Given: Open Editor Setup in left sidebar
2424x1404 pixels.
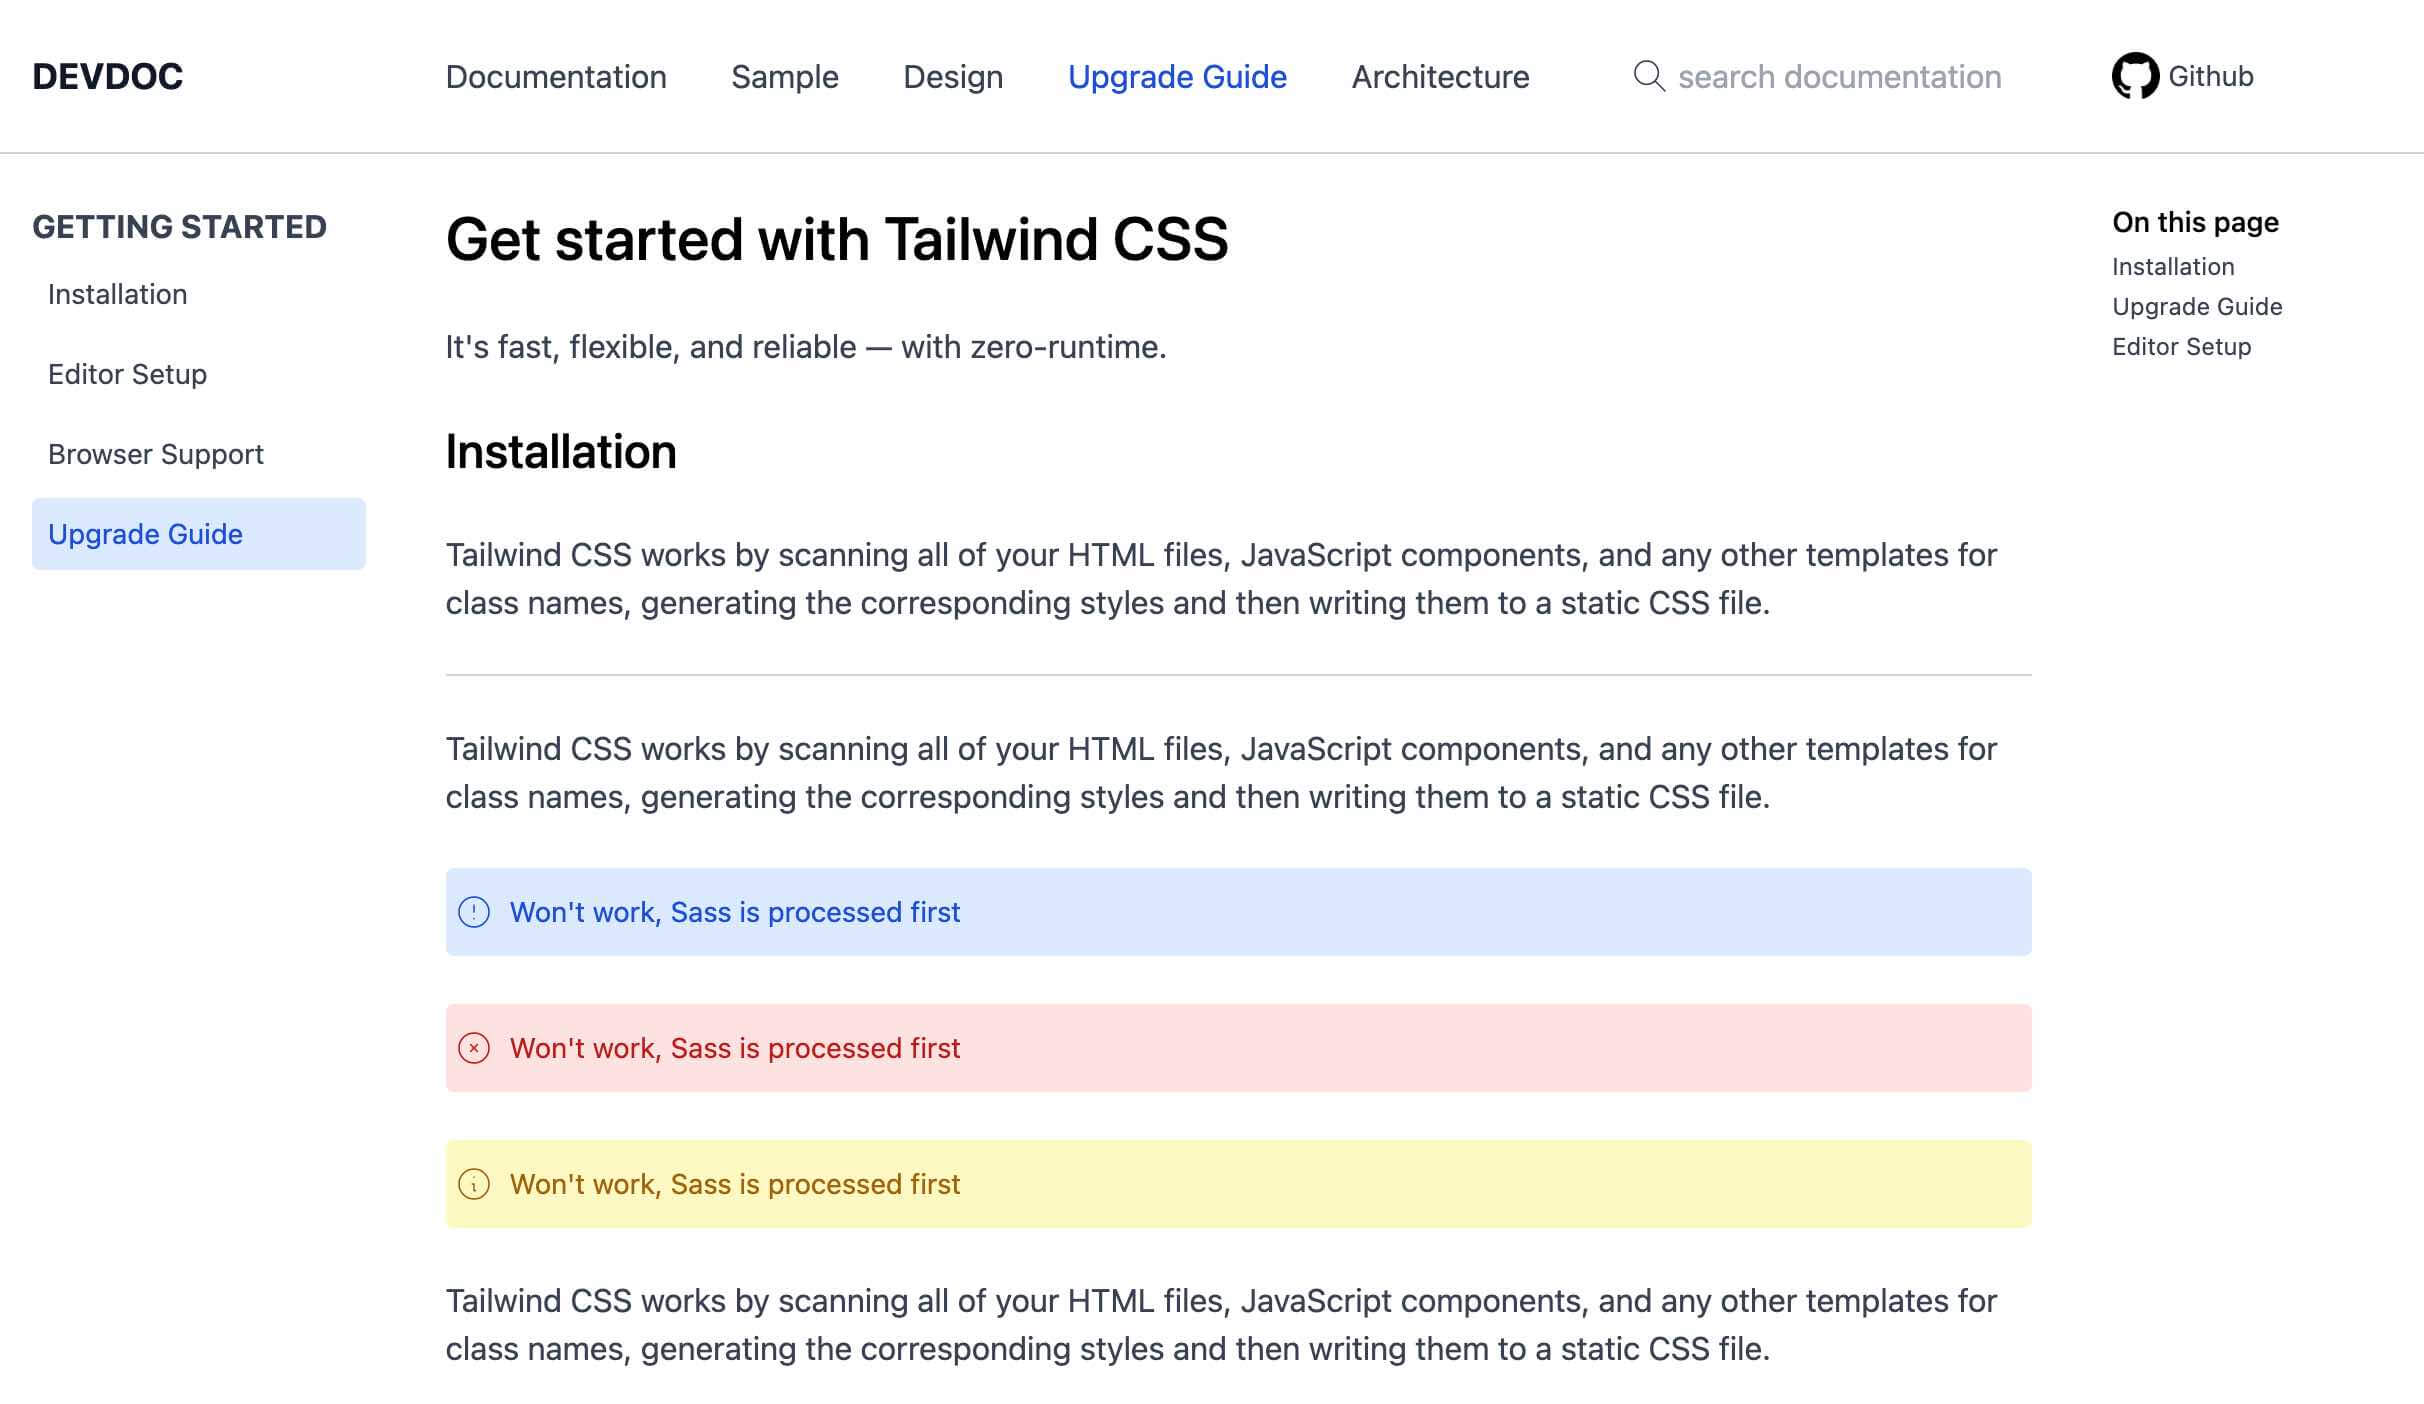Looking at the screenshot, I should (x=128, y=374).
